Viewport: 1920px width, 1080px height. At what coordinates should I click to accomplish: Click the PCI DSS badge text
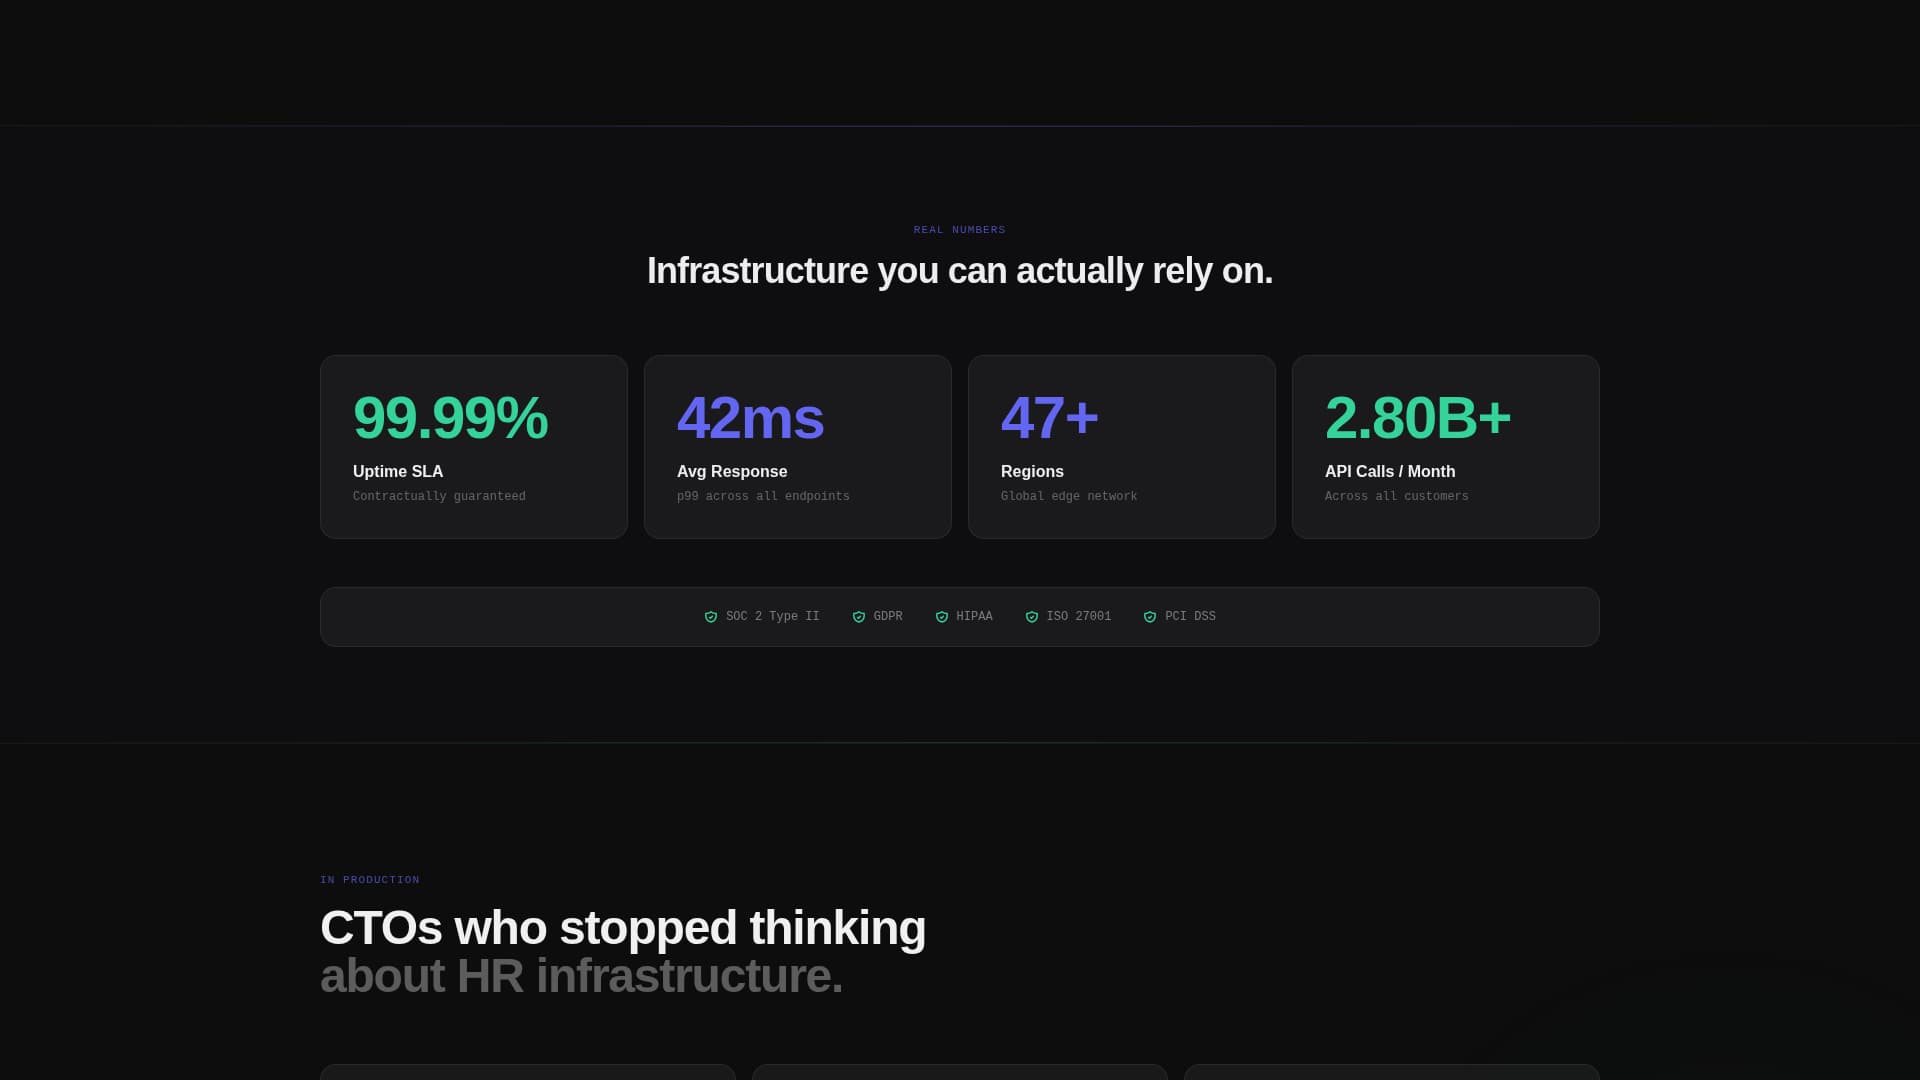[1190, 617]
